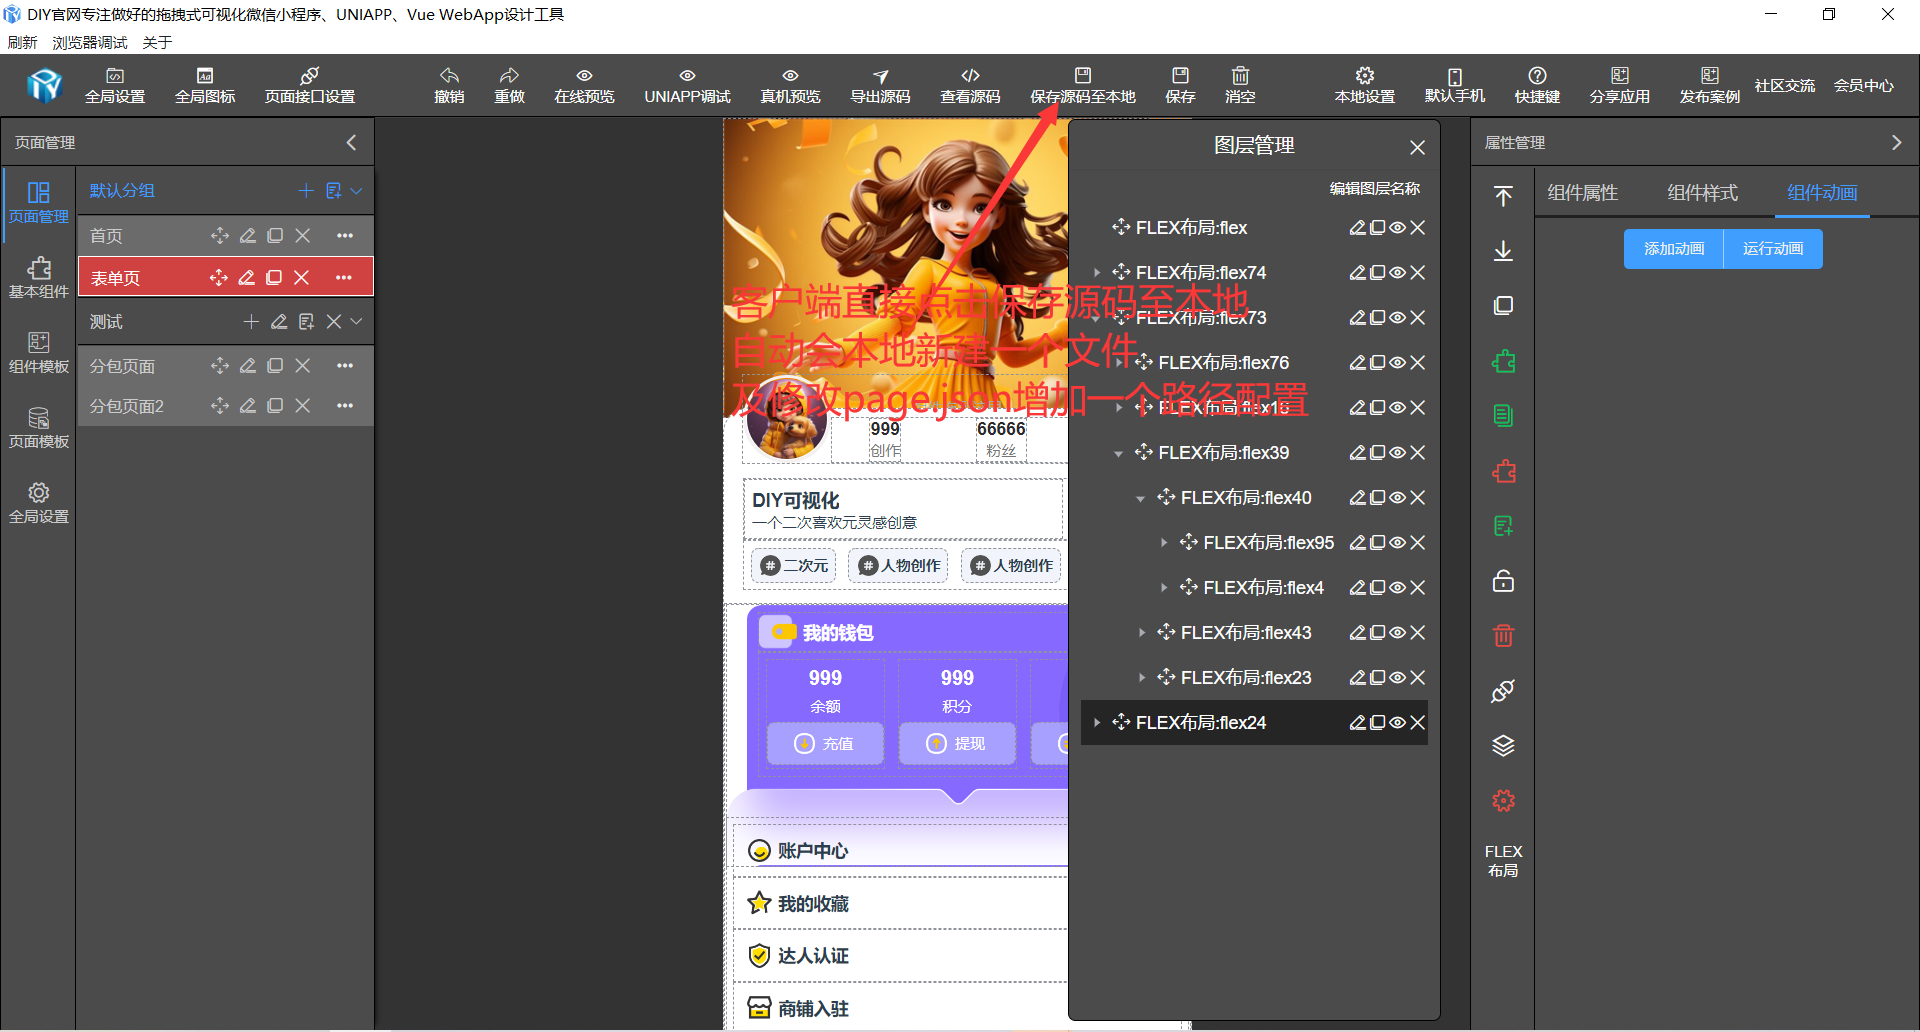Open 全局设置 in left sidebar

[39, 503]
